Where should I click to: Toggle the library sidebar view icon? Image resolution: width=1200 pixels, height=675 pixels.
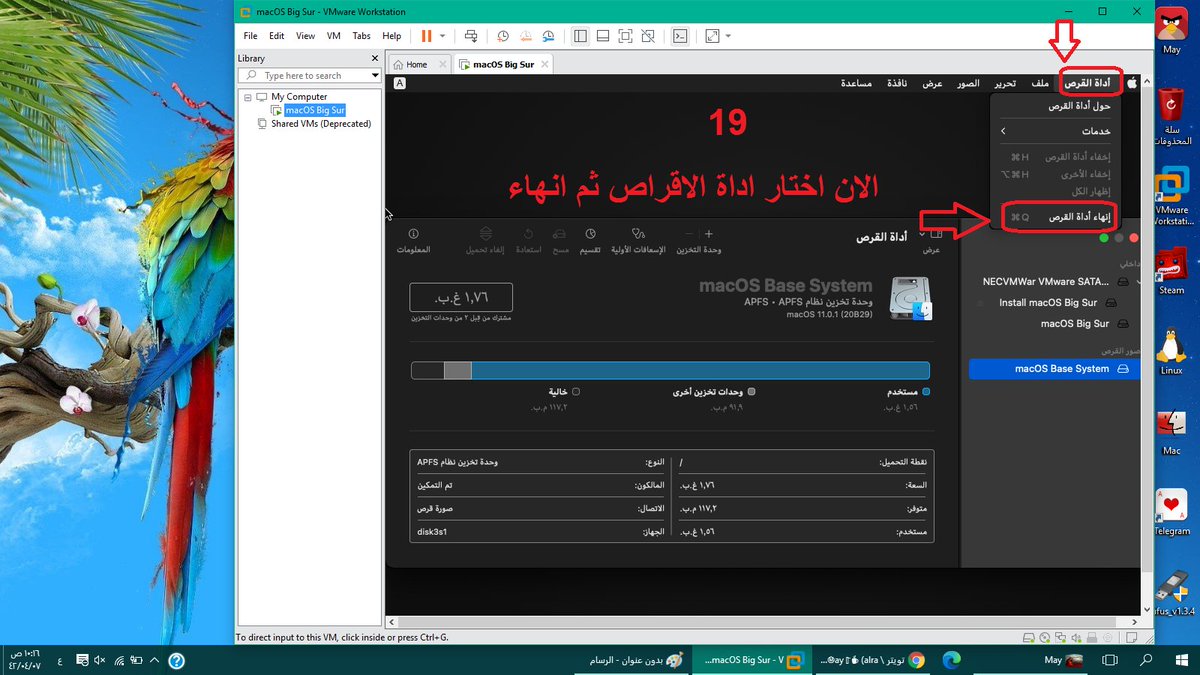[580, 36]
